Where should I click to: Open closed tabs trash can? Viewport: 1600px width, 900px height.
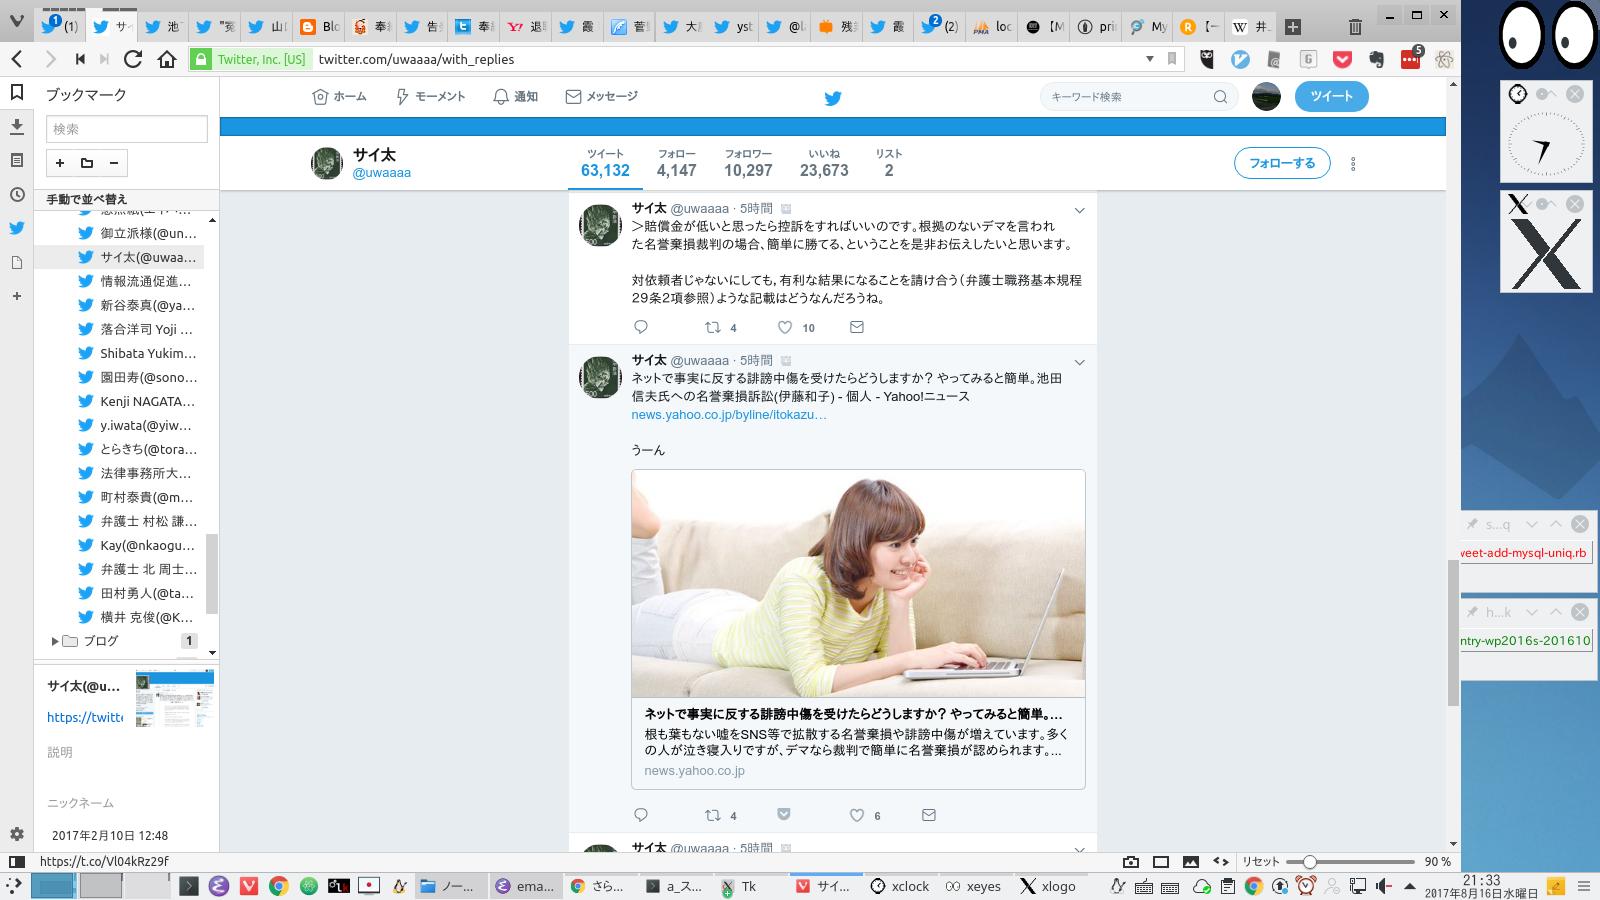pyautogui.click(x=1355, y=27)
